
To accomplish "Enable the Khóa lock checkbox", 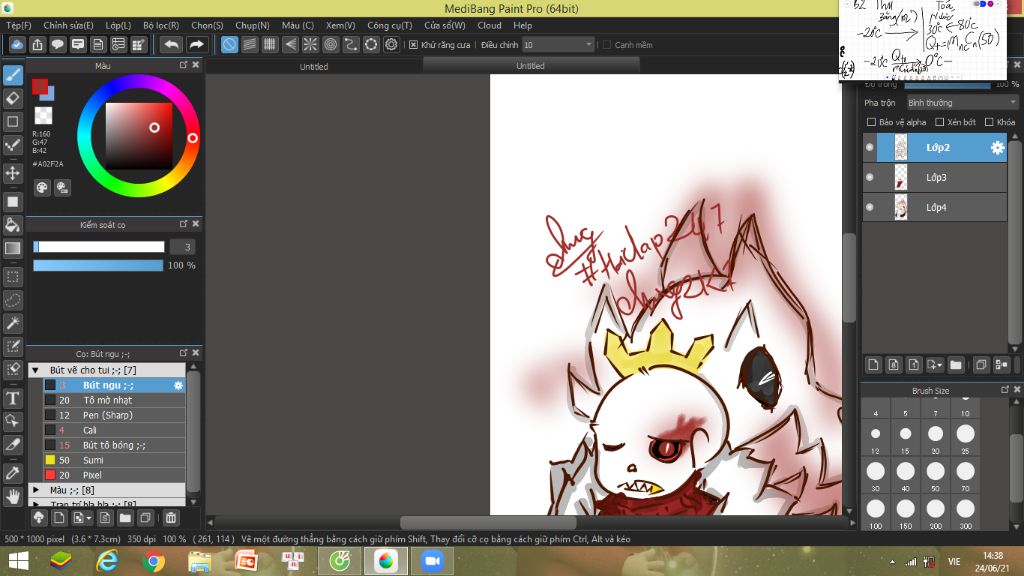I will click(x=989, y=122).
